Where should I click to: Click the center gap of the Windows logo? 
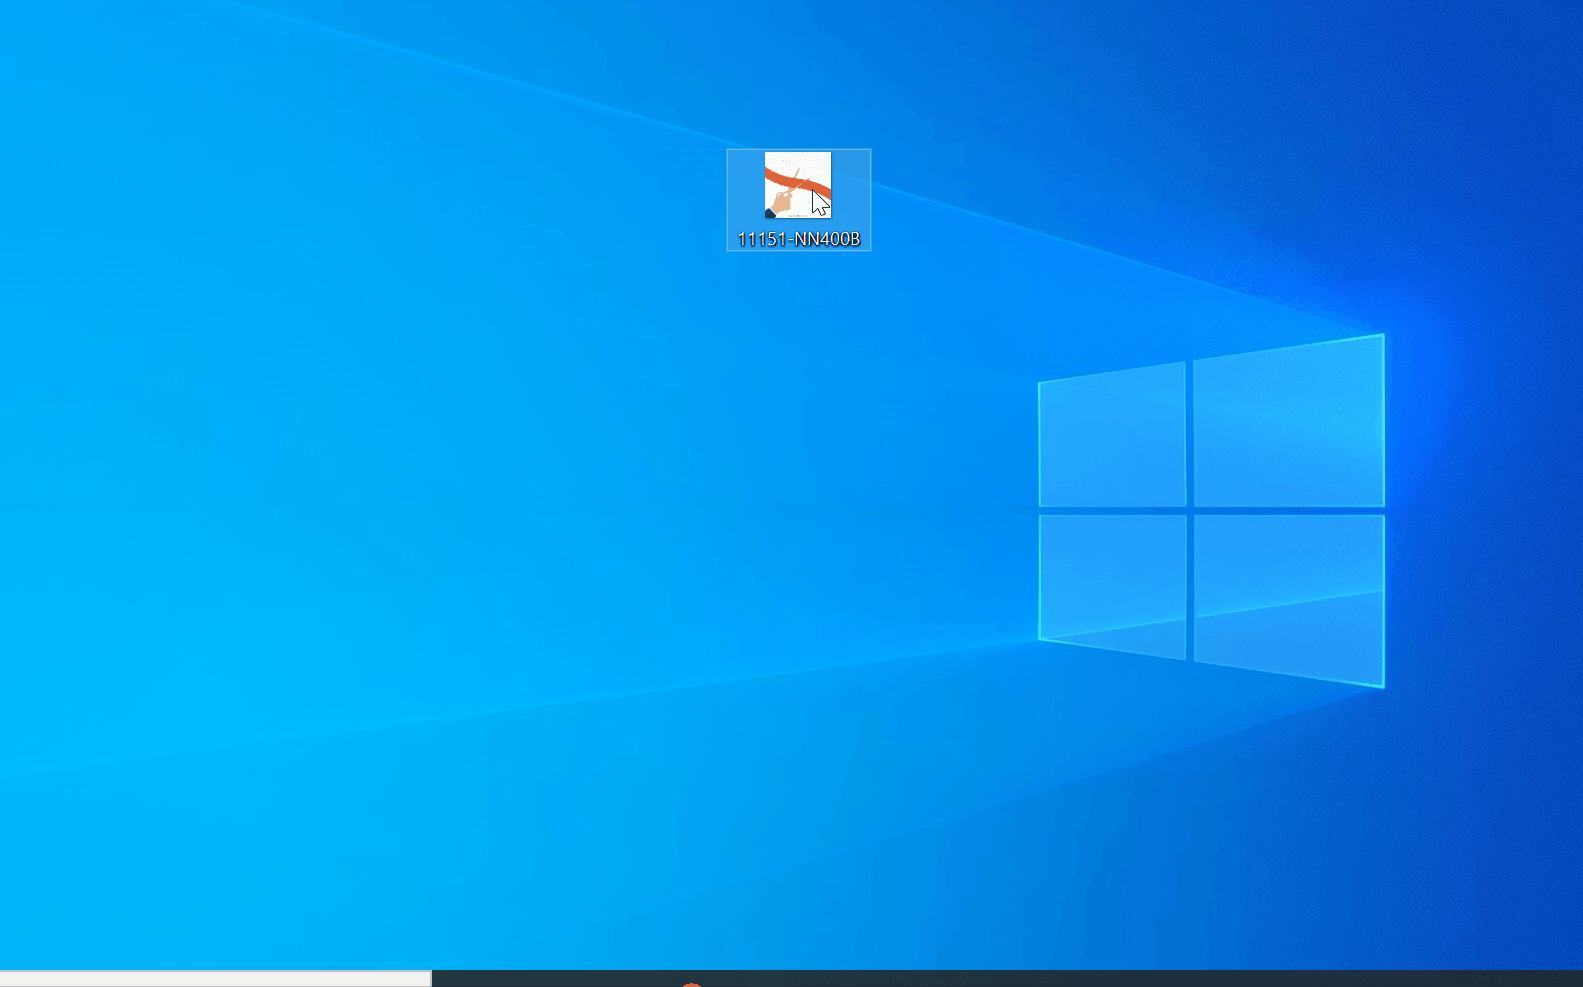point(1190,511)
